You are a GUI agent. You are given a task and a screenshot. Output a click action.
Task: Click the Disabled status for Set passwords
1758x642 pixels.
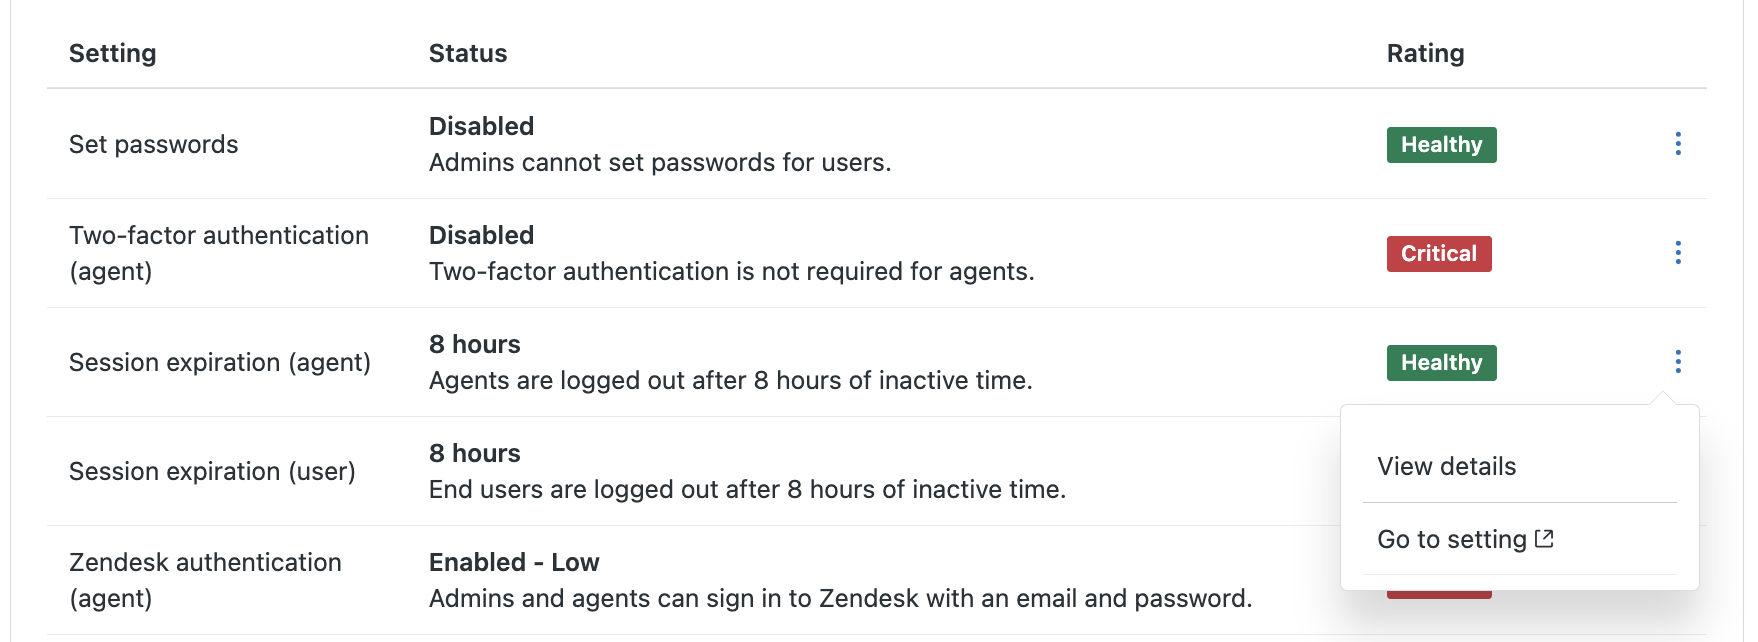coord(481,127)
